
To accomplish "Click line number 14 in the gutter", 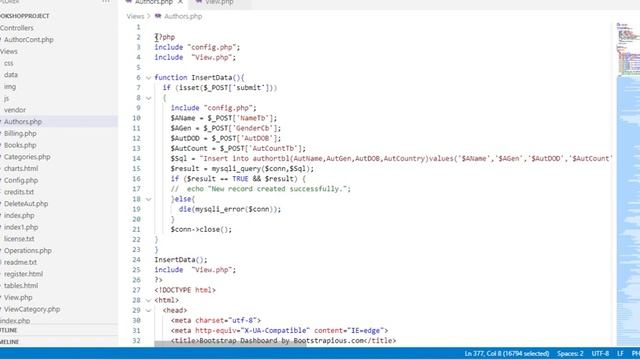I will pos(136,159).
